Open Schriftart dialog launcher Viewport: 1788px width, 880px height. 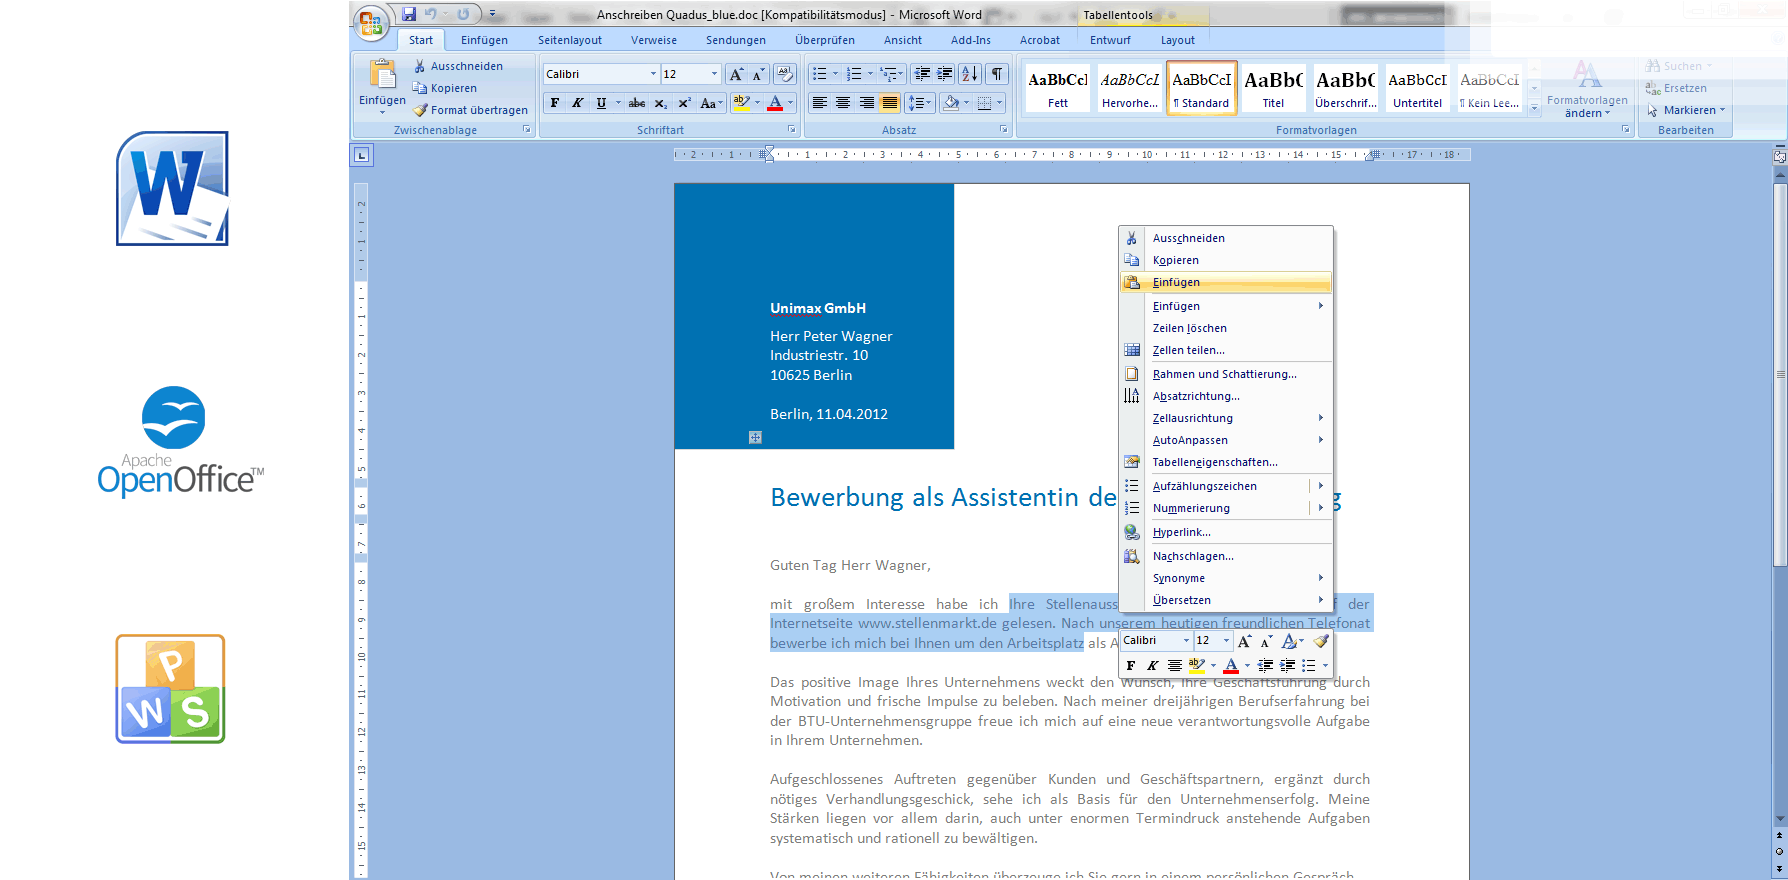pos(791,130)
